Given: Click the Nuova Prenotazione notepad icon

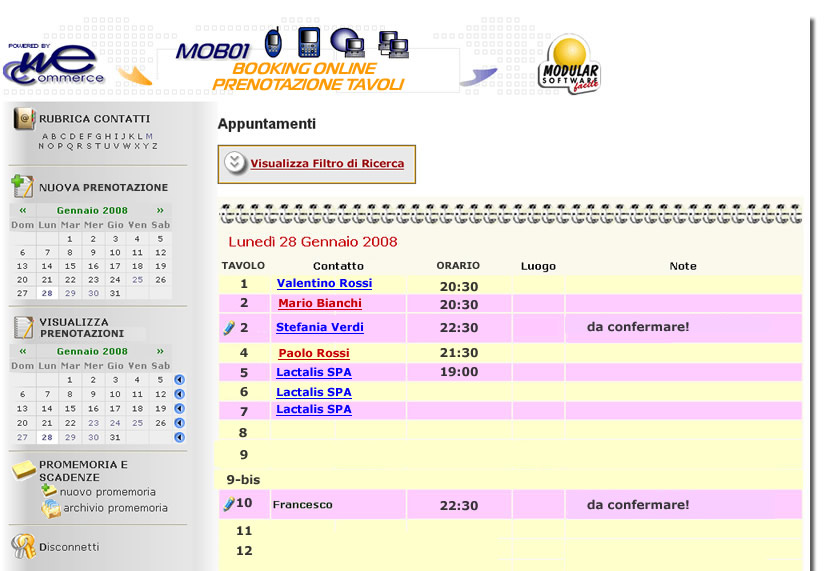Looking at the screenshot, I should (23, 186).
